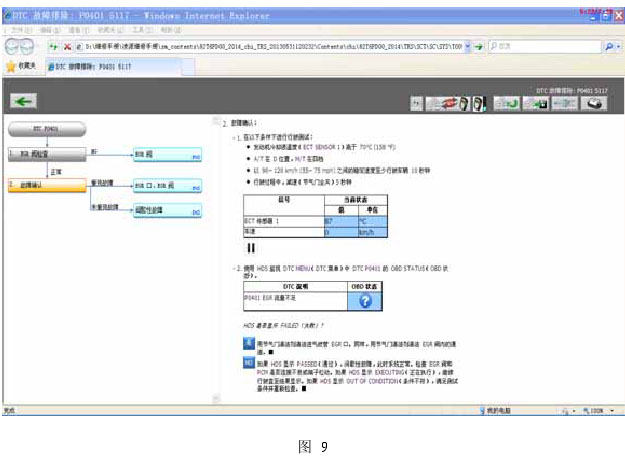Click the browser address bar field
Viewport: 625px width, 460px height.
(270, 47)
